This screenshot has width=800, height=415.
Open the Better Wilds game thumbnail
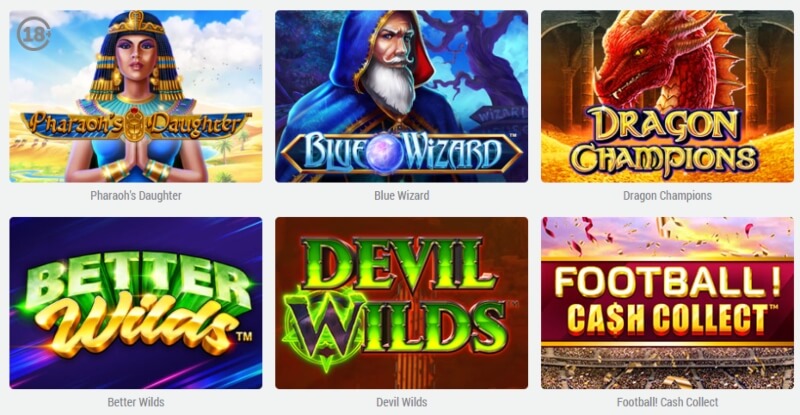click(136, 303)
